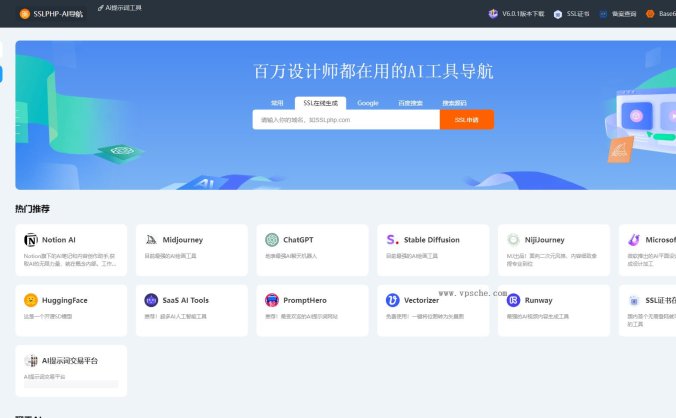Click the orange Base64 nav icon
The height and width of the screenshot is (418, 676).
[x=650, y=14]
